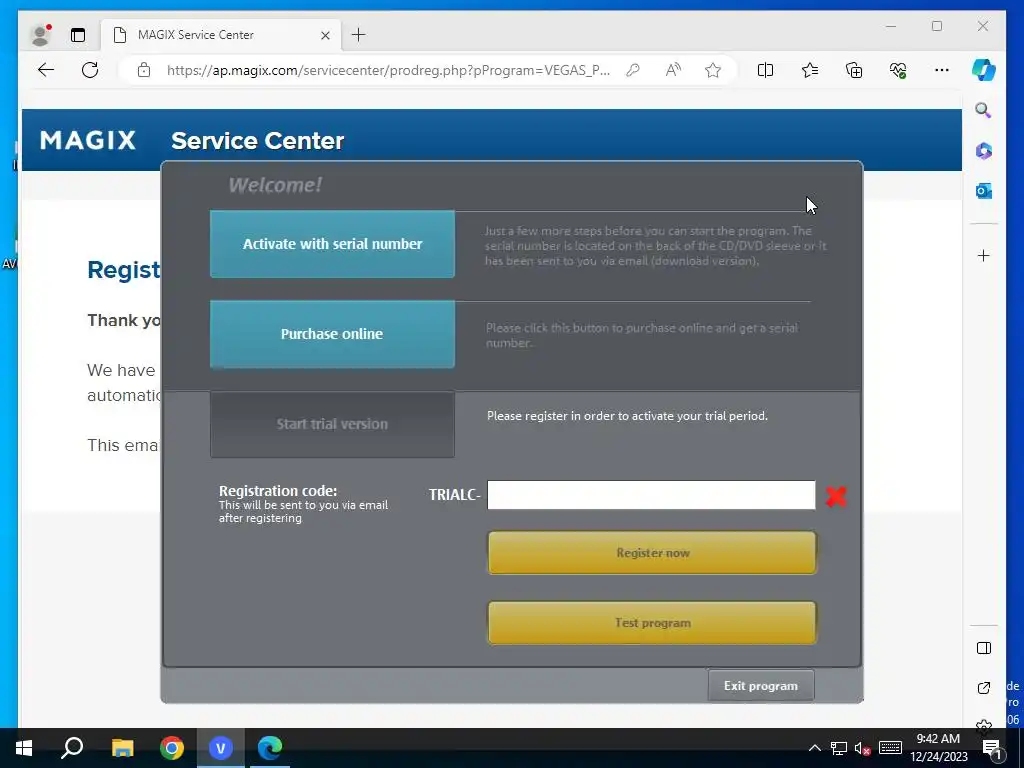This screenshot has height=768, width=1024.
Task: Close the MAGIX Service Center tab
Action: 325,35
